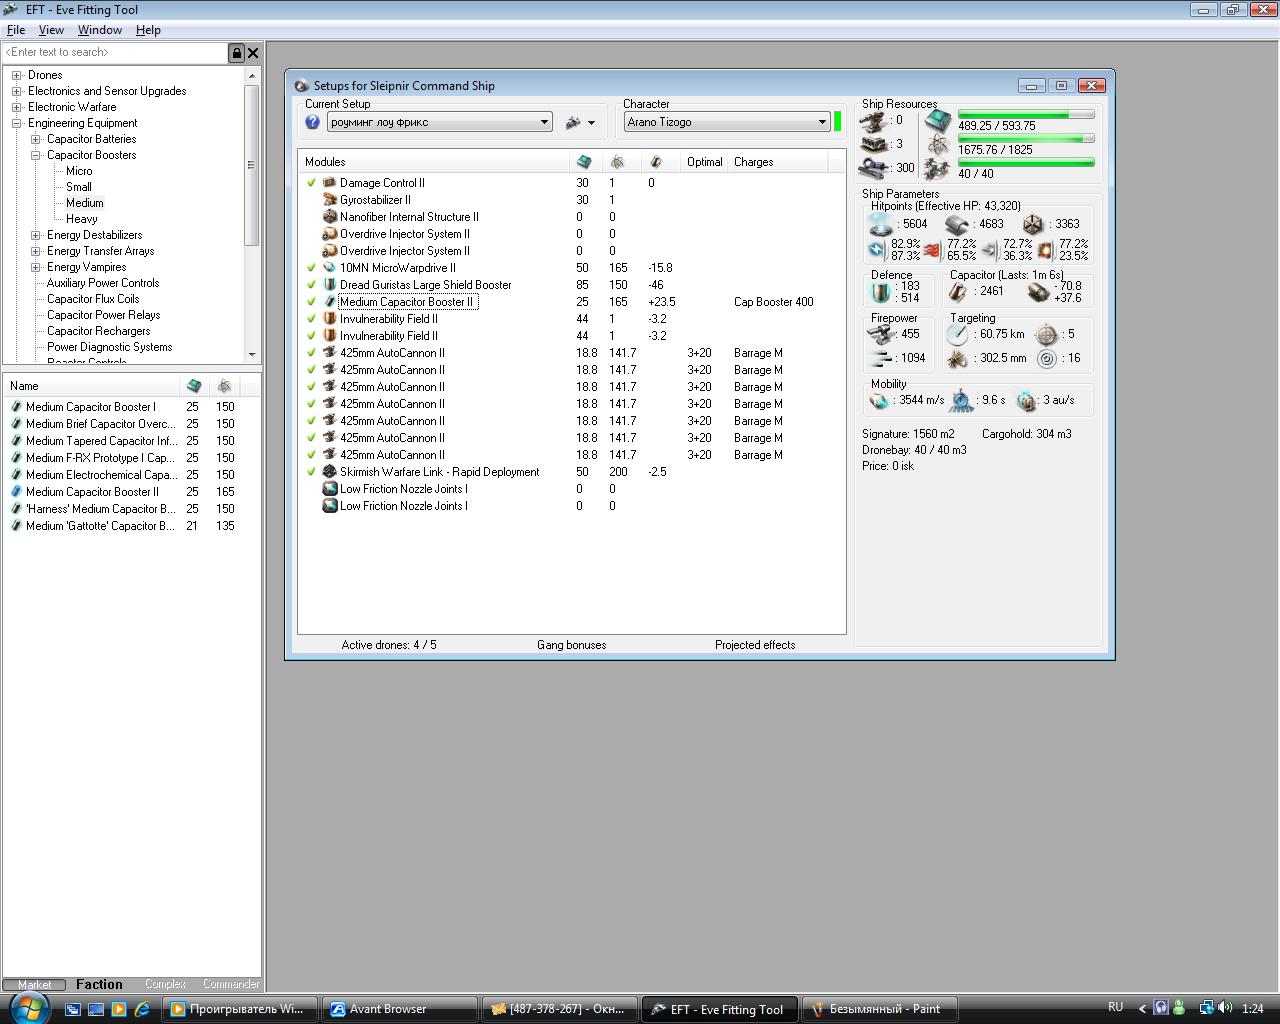Click the Projected effects button
The image size is (1280, 1024).
point(755,645)
